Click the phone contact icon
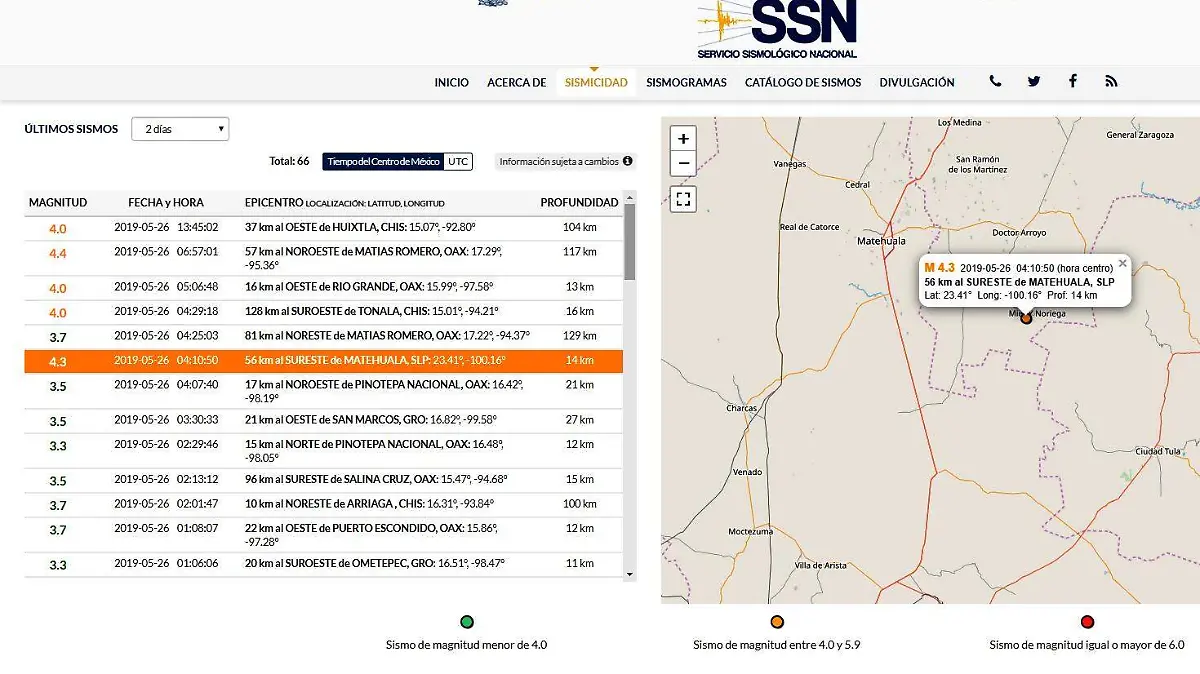 point(994,81)
